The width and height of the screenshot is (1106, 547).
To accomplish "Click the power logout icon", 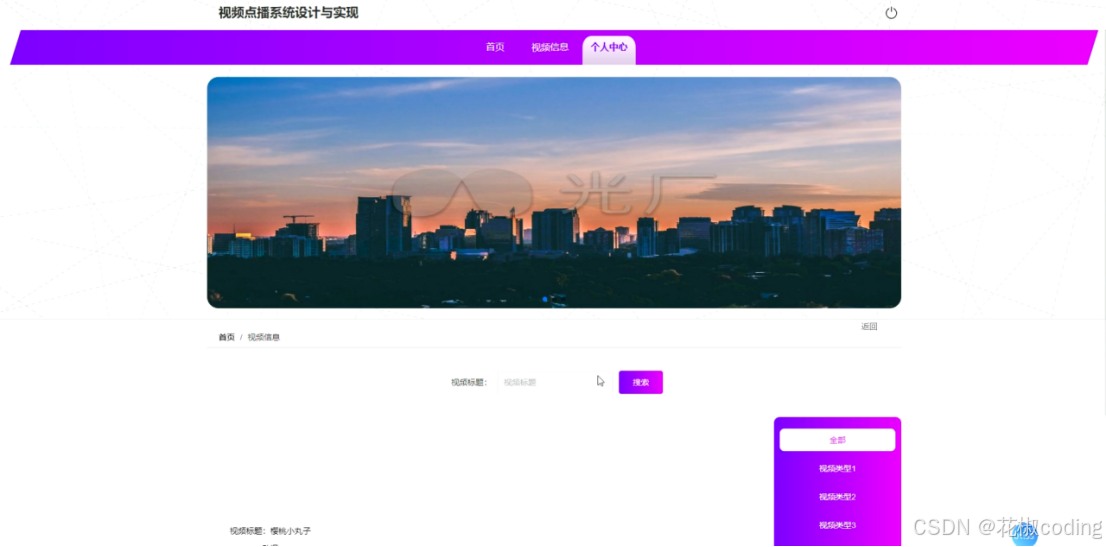I will click(891, 13).
